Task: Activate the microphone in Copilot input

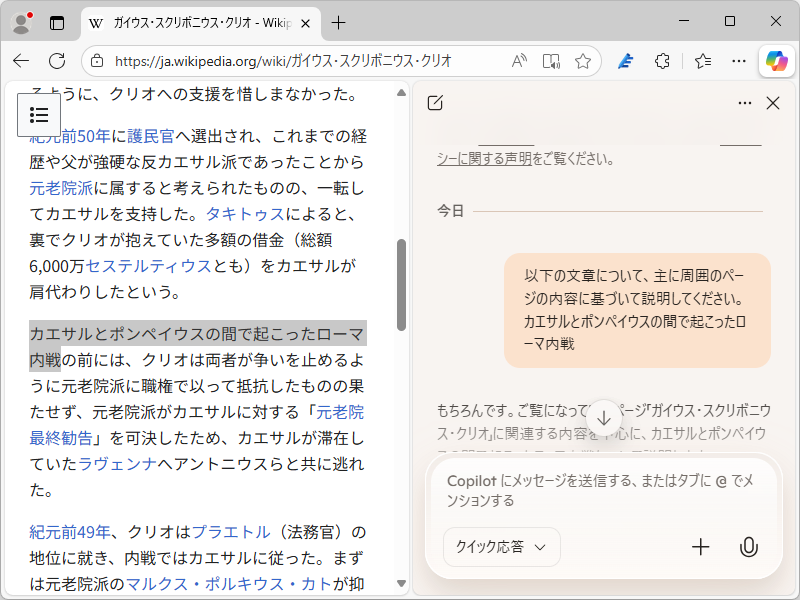Action: 750,547
